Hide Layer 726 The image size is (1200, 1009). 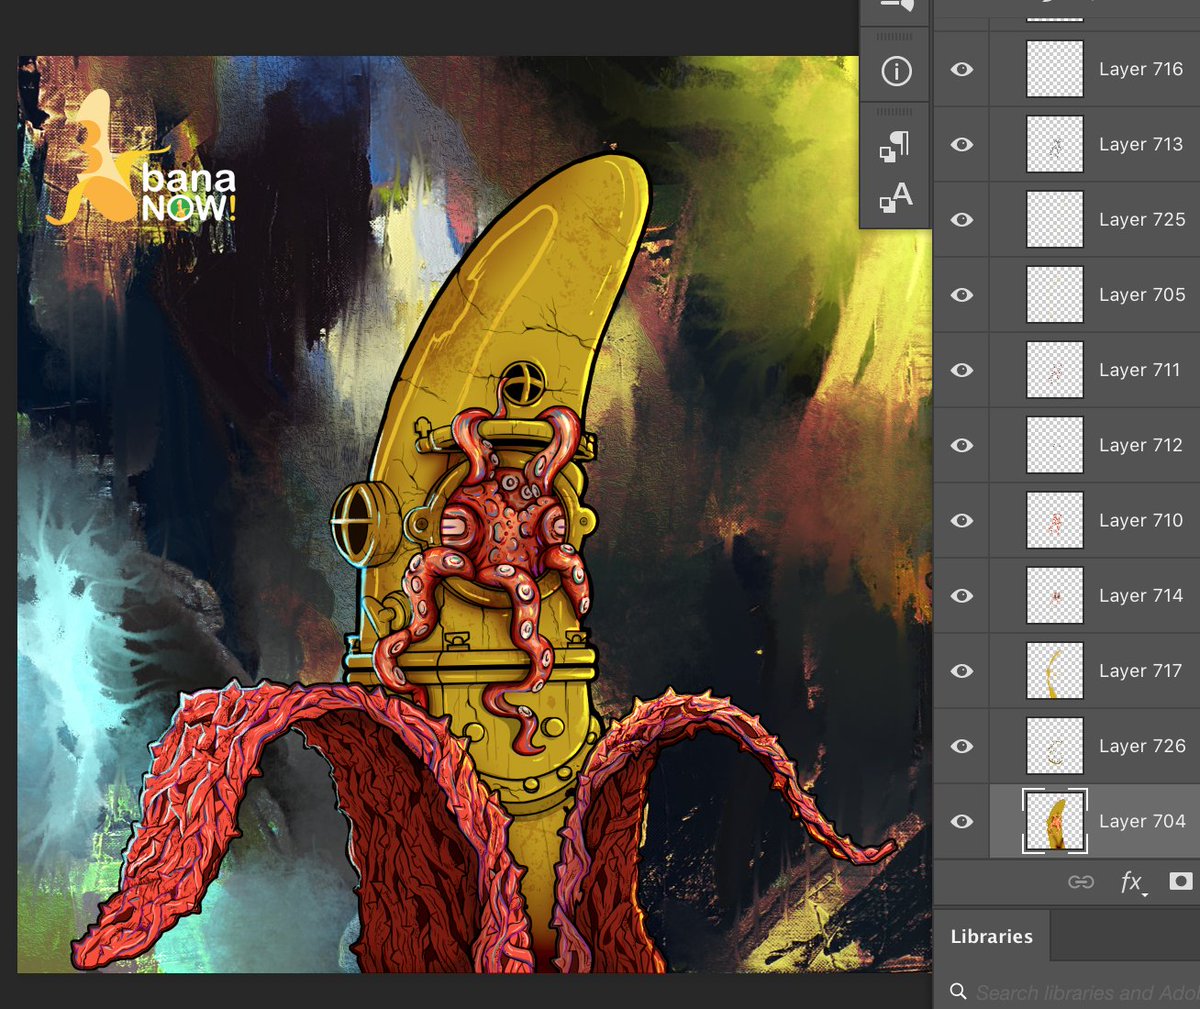962,746
